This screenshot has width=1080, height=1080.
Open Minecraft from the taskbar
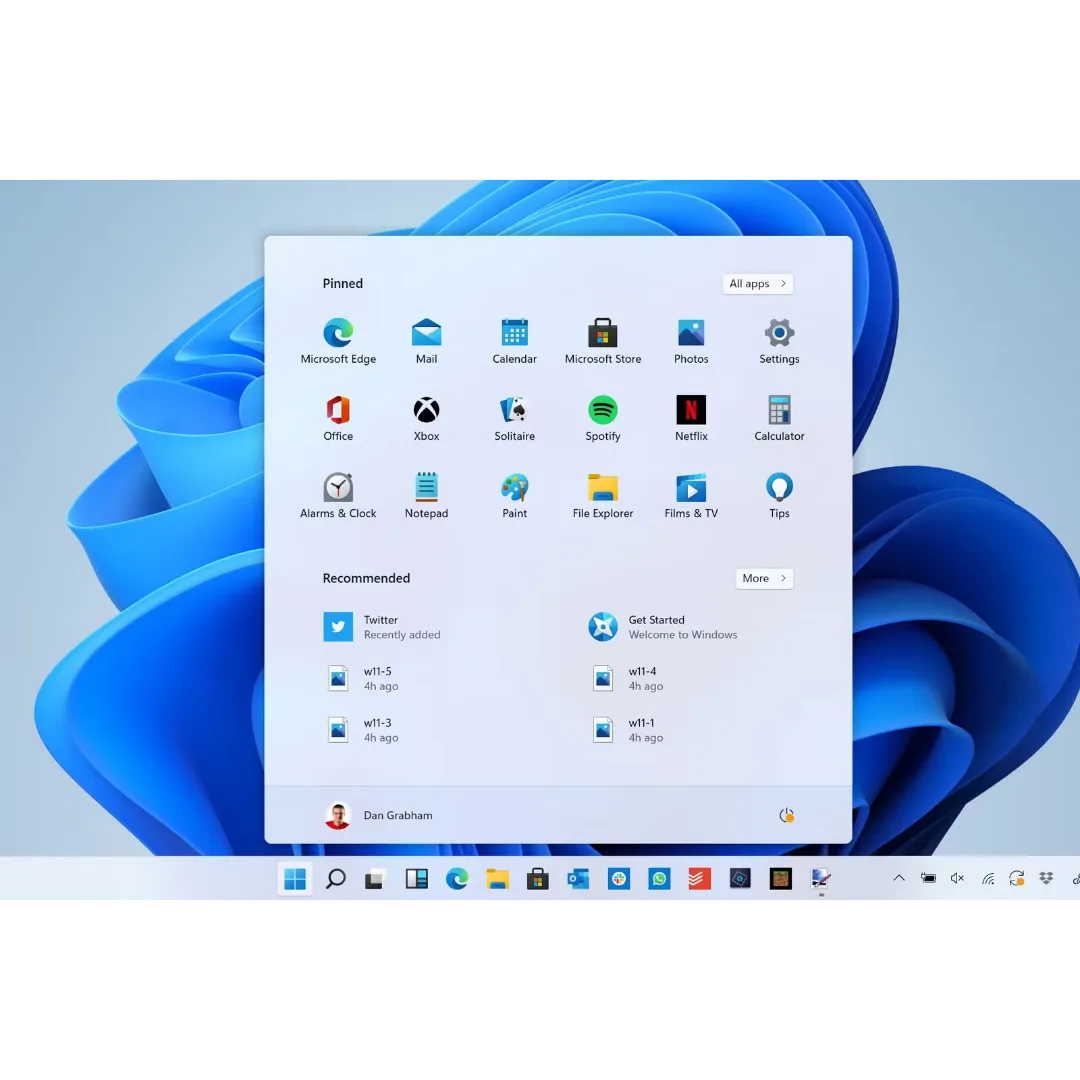pos(780,879)
